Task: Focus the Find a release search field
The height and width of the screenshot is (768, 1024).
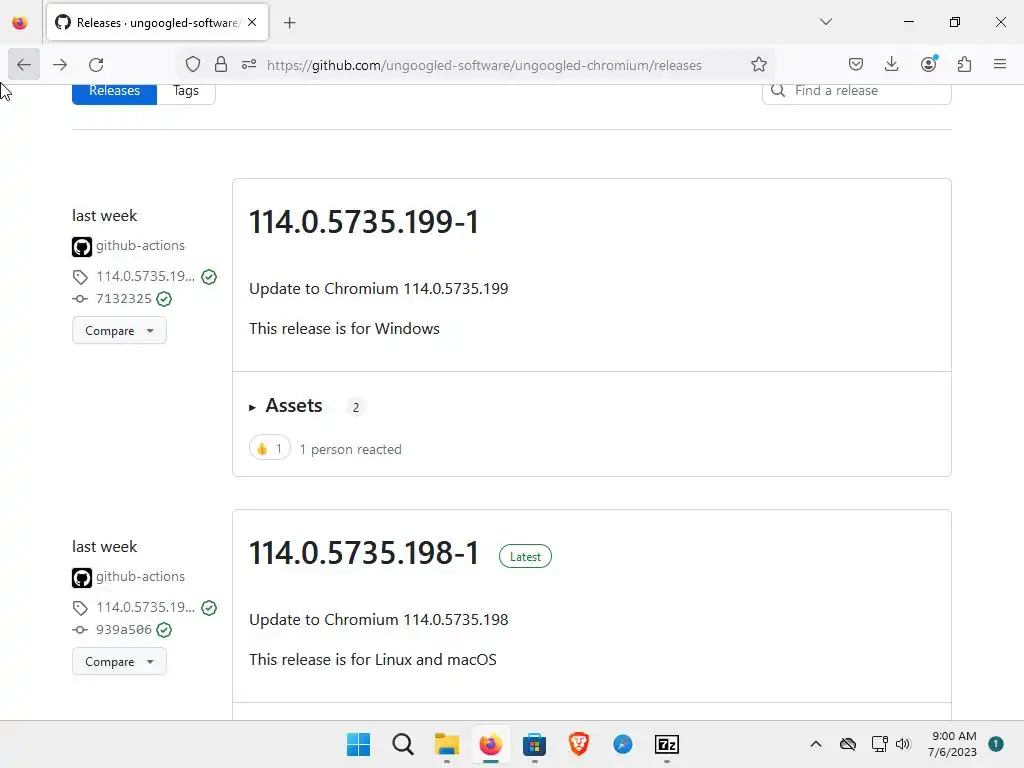Action: coord(856,91)
